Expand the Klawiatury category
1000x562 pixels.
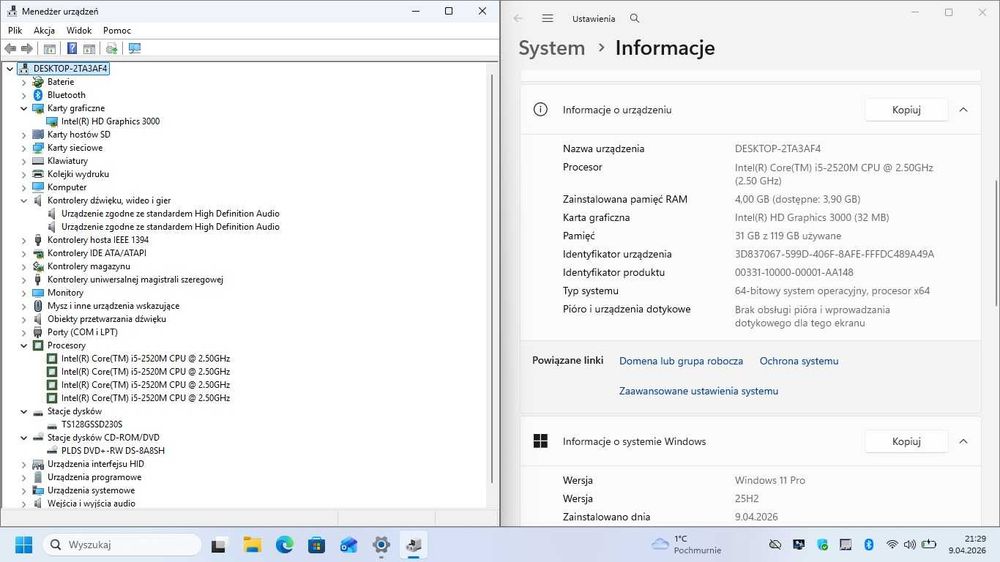pyautogui.click(x=24, y=161)
